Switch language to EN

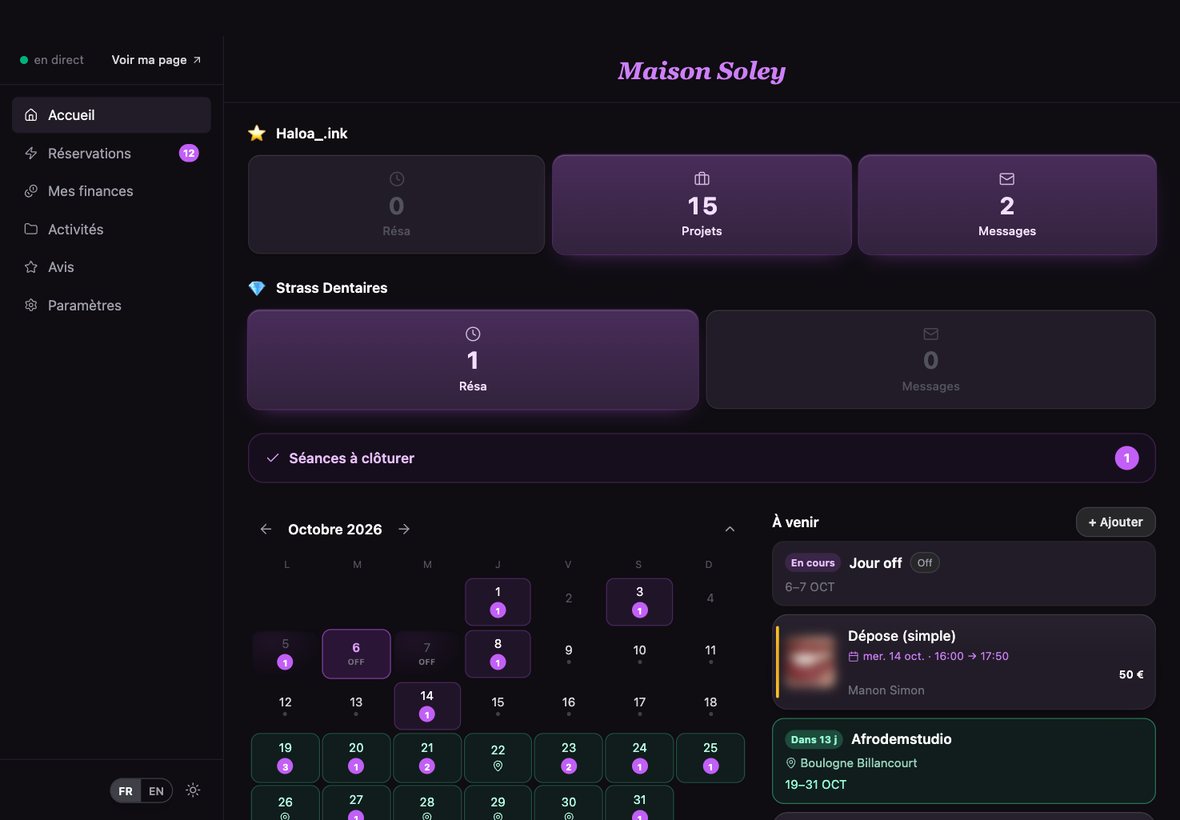coord(157,791)
